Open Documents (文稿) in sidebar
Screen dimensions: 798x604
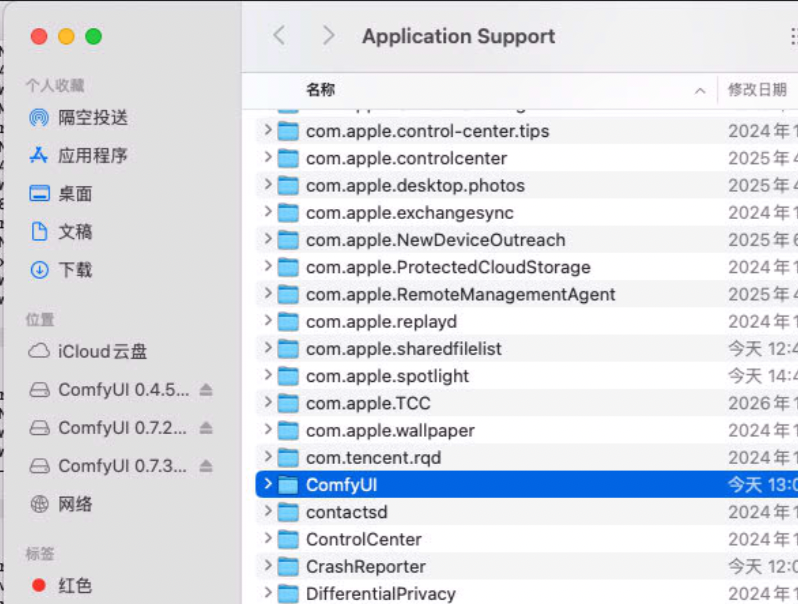(75, 231)
